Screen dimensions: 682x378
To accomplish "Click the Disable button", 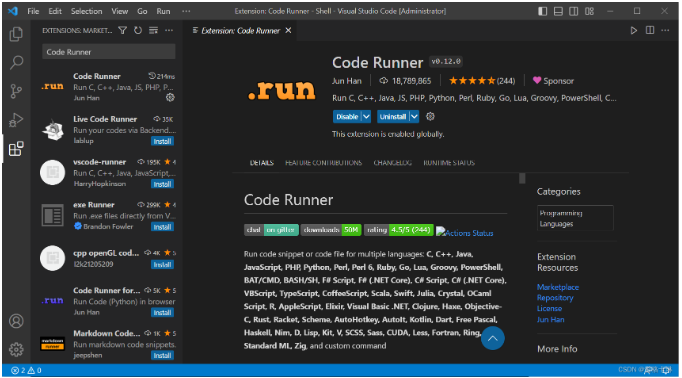I will [x=347, y=117].
